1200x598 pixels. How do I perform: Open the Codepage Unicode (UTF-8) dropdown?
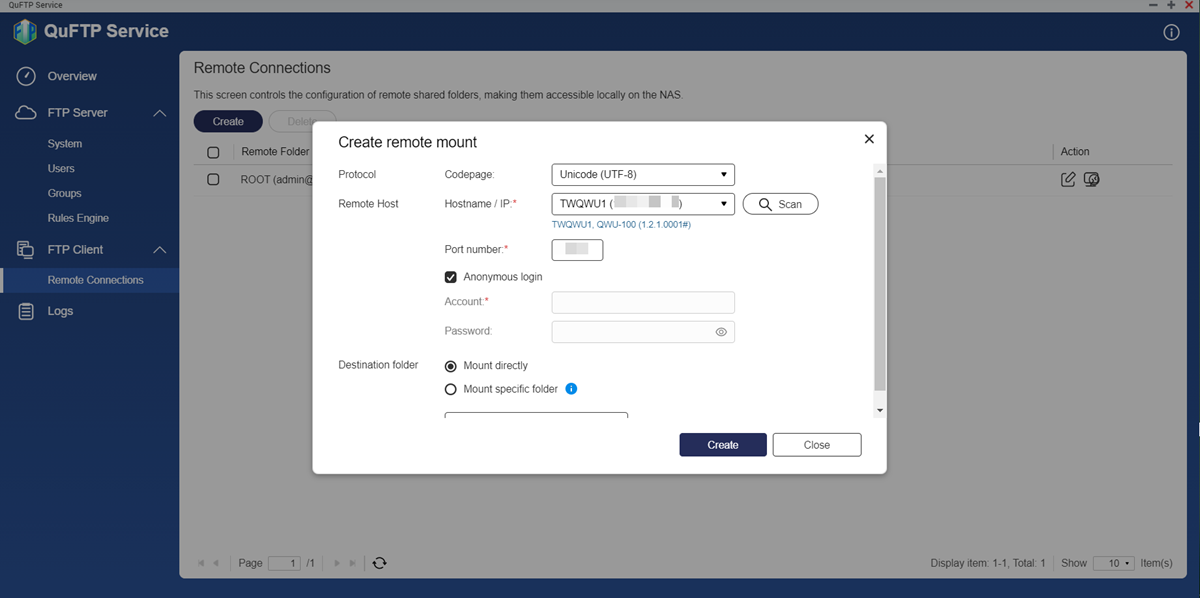643,175
